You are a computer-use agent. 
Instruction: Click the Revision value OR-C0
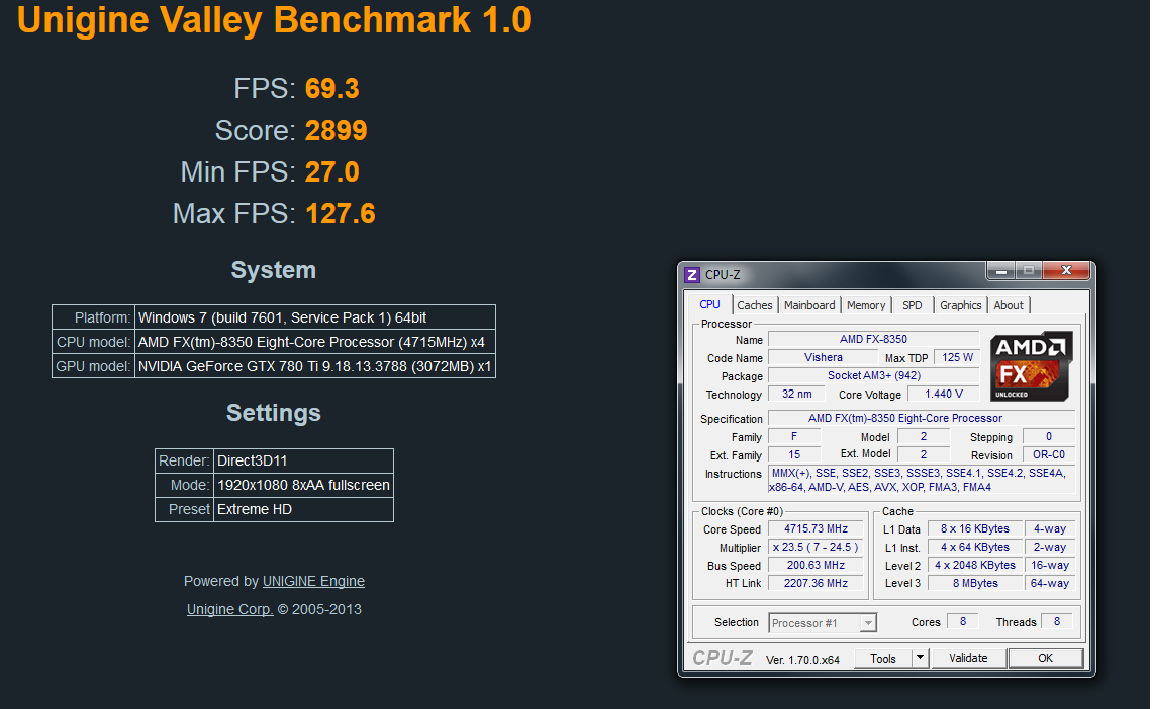point(1049,455)
